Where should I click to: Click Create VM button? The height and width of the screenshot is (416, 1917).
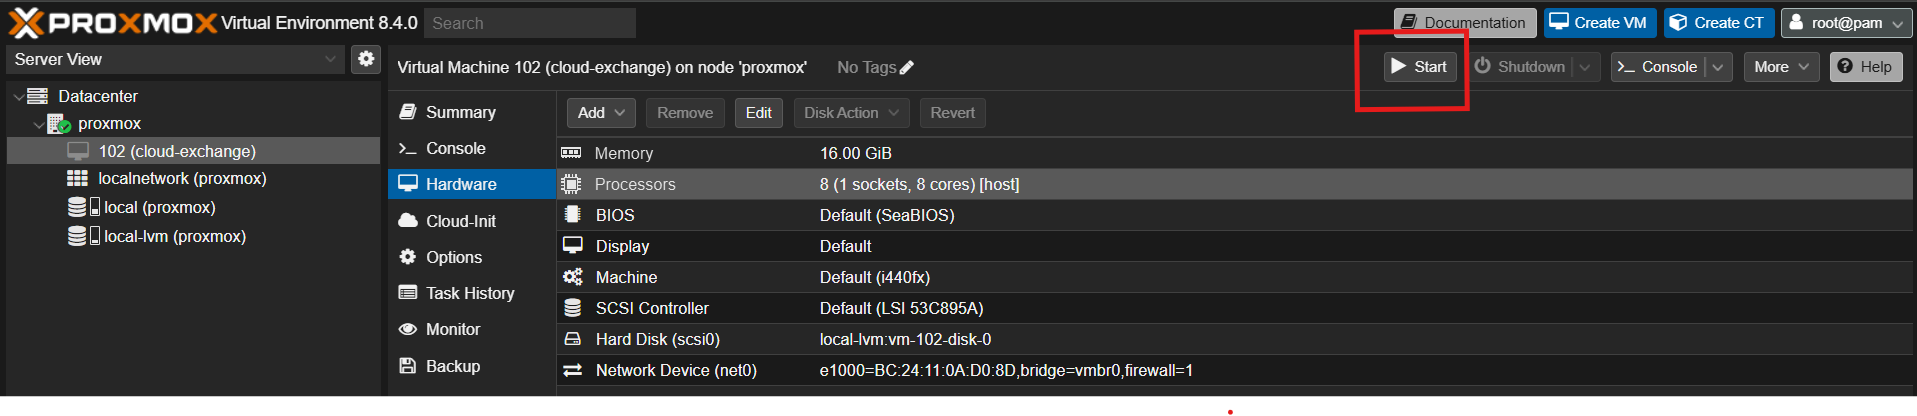pos(1599,22)
